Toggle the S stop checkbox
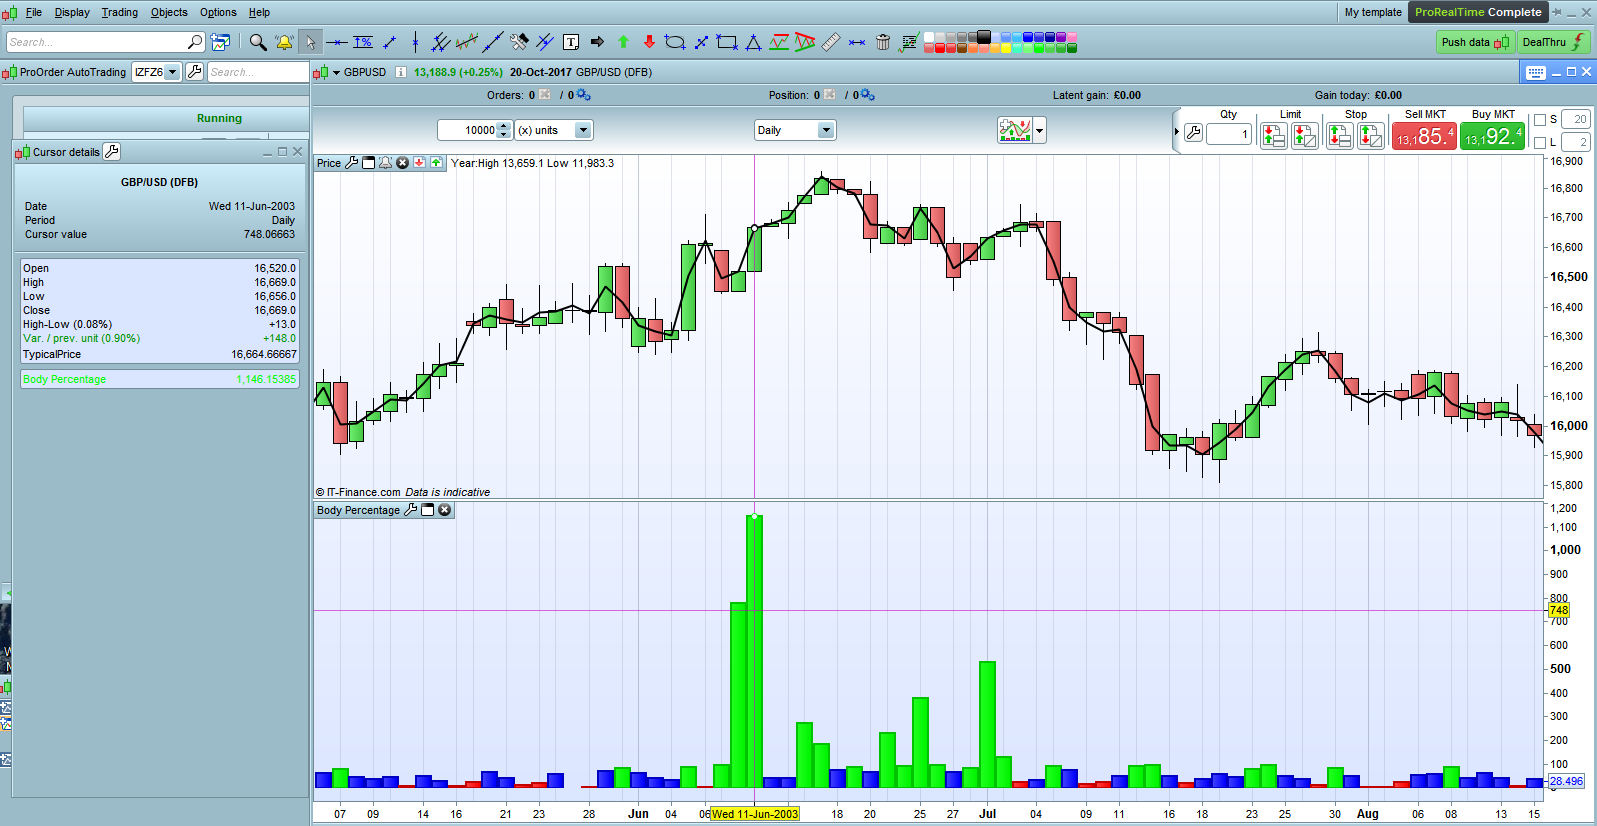This screenshot has width=1597, height=826. [x=1540, y=120]
